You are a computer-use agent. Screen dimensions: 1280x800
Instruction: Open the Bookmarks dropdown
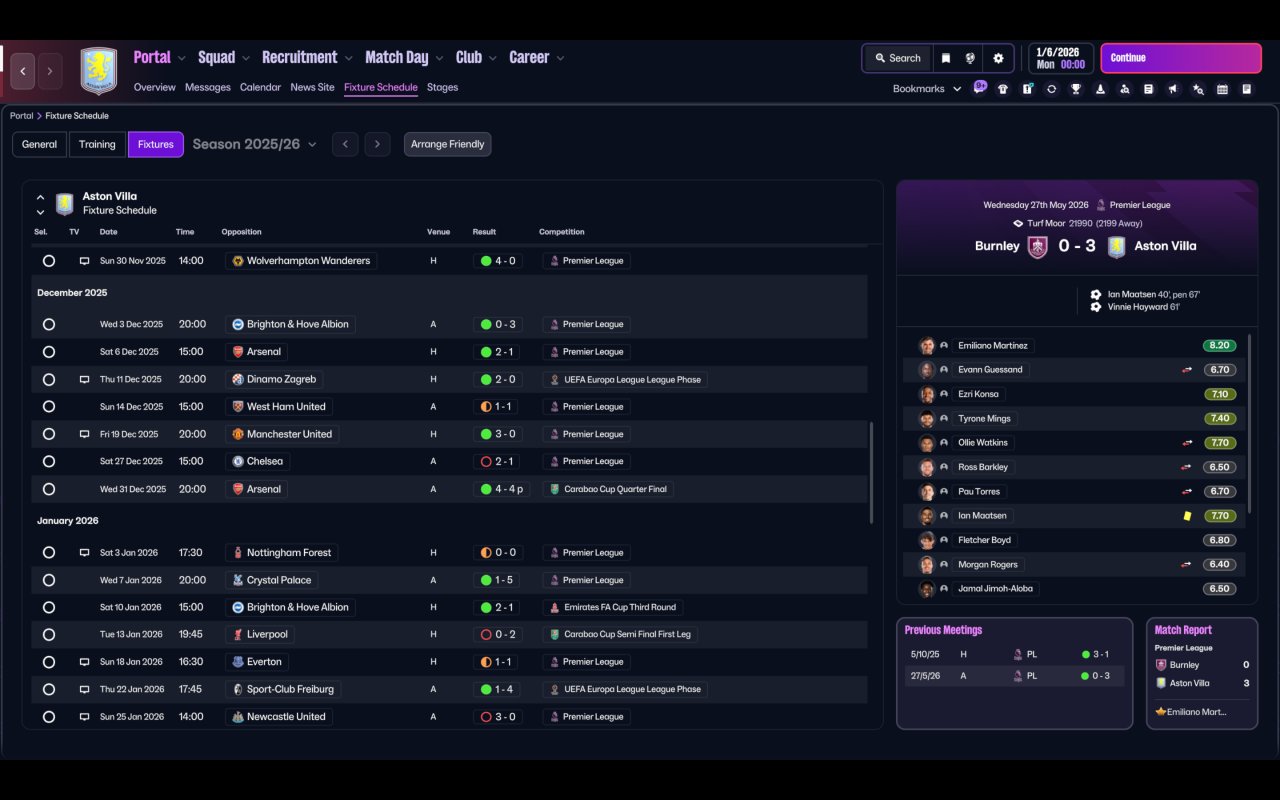[927, 89]
